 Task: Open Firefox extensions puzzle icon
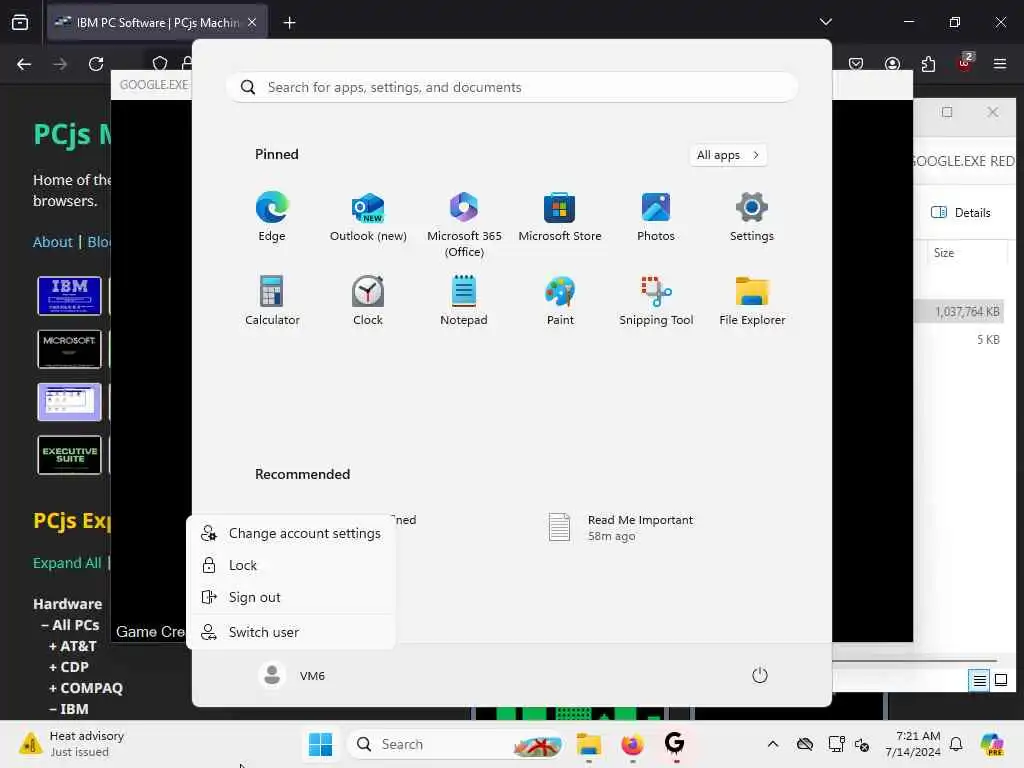[928, 64]
